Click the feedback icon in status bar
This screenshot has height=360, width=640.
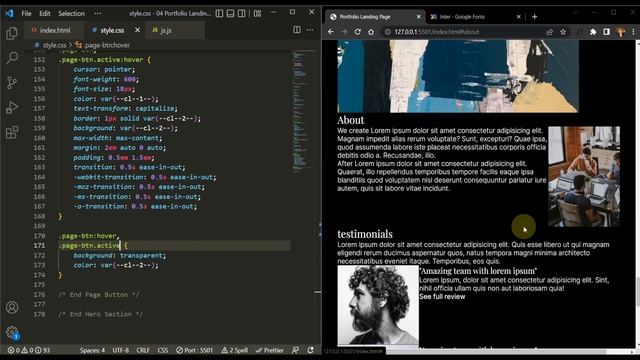point(296,350)
